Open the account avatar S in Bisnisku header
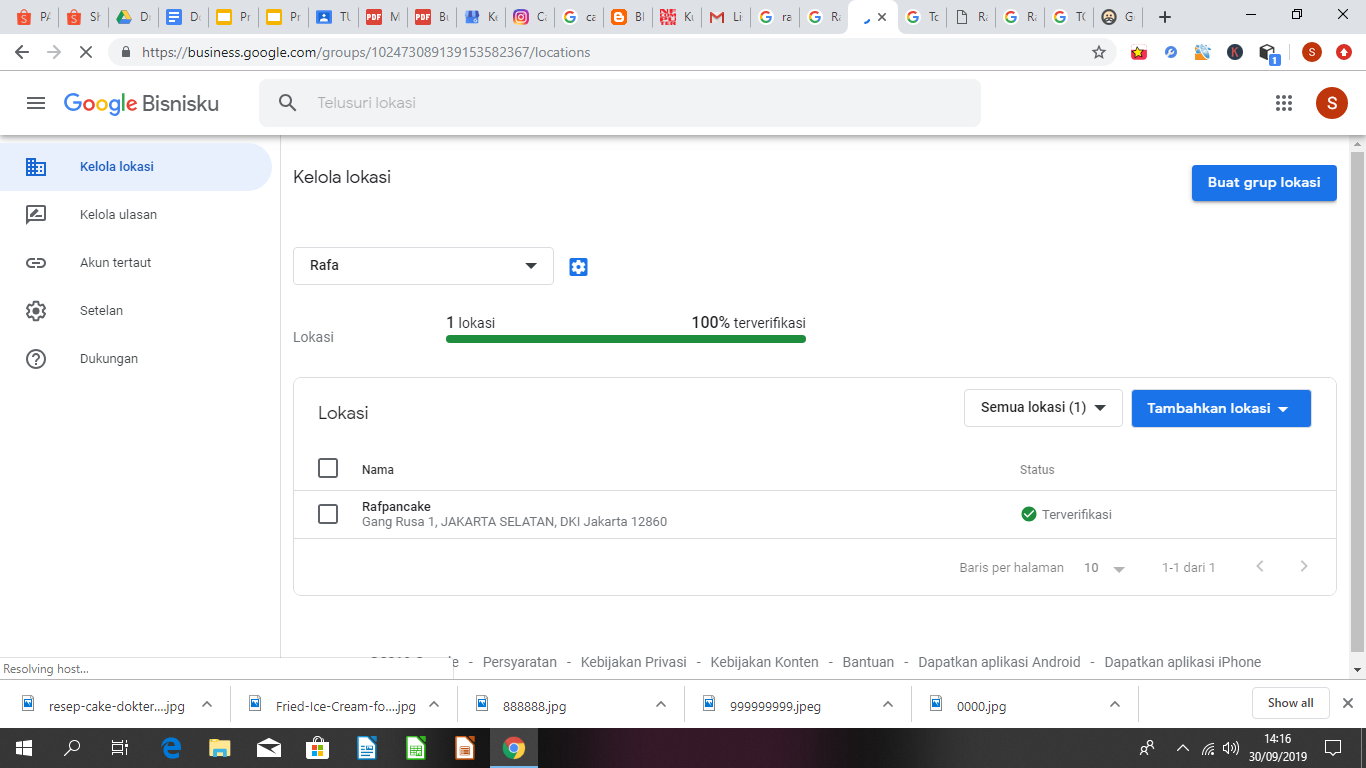The height and width of the screenshot is (768, 1366). (x=1331, y=103)
